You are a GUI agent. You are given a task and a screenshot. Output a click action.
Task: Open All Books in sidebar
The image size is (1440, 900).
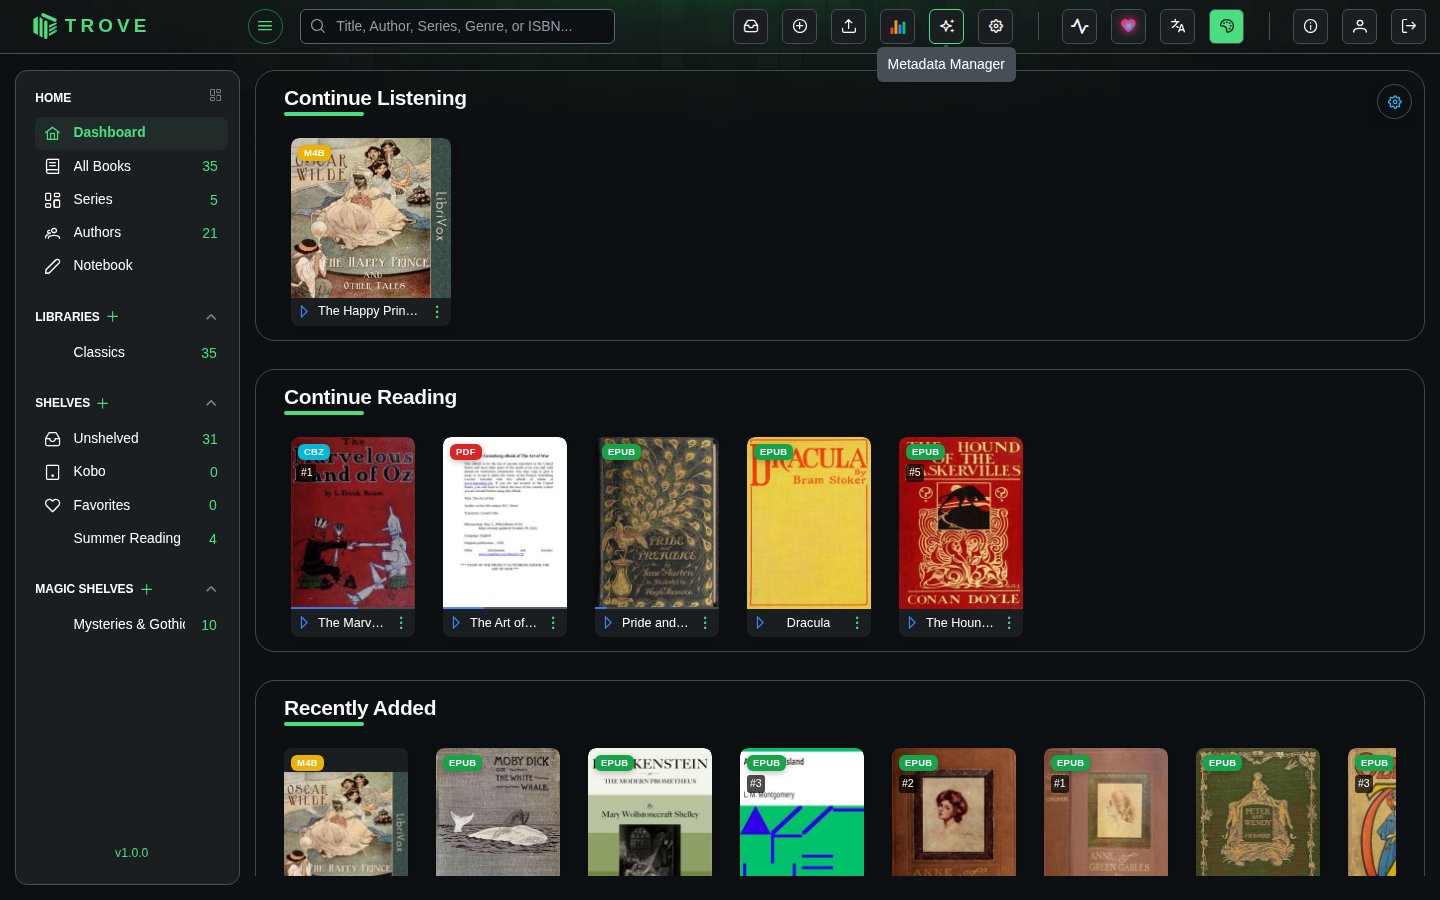[131, 166]
